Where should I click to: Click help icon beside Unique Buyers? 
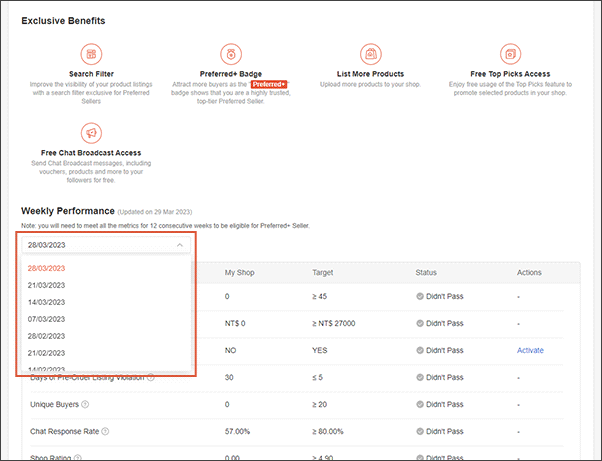(87, 404)
